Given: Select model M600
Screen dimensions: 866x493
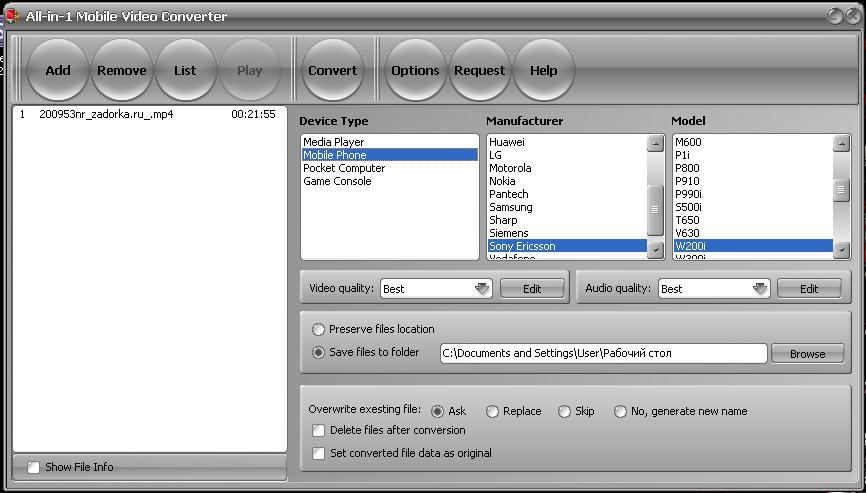Looking at the screenshot, I should tap(753, 142).
